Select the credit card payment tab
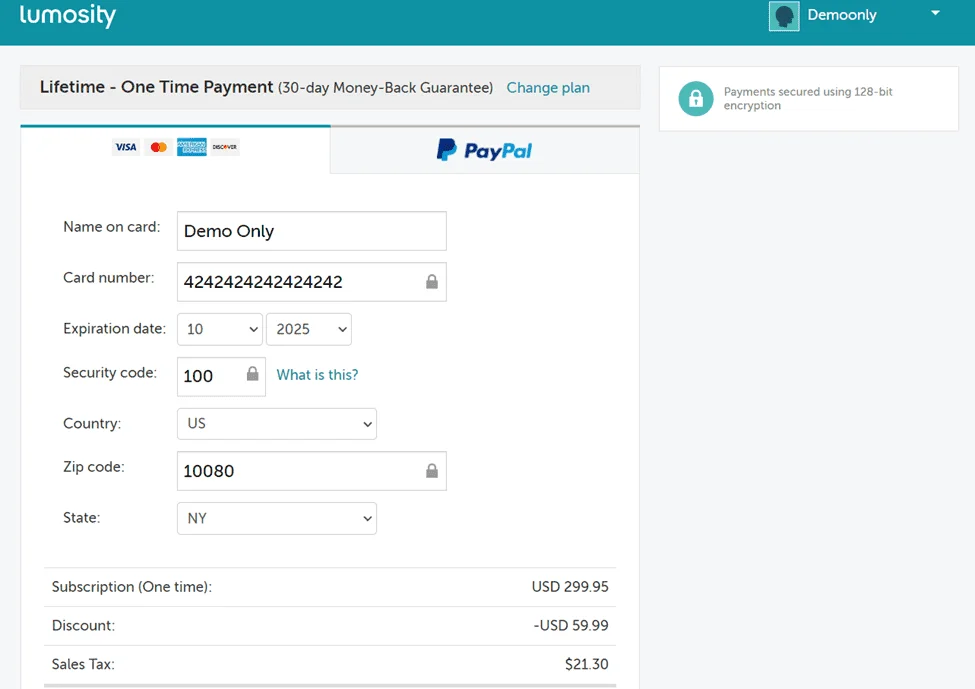This screenshot has height=689, width=975. (175, 149)
